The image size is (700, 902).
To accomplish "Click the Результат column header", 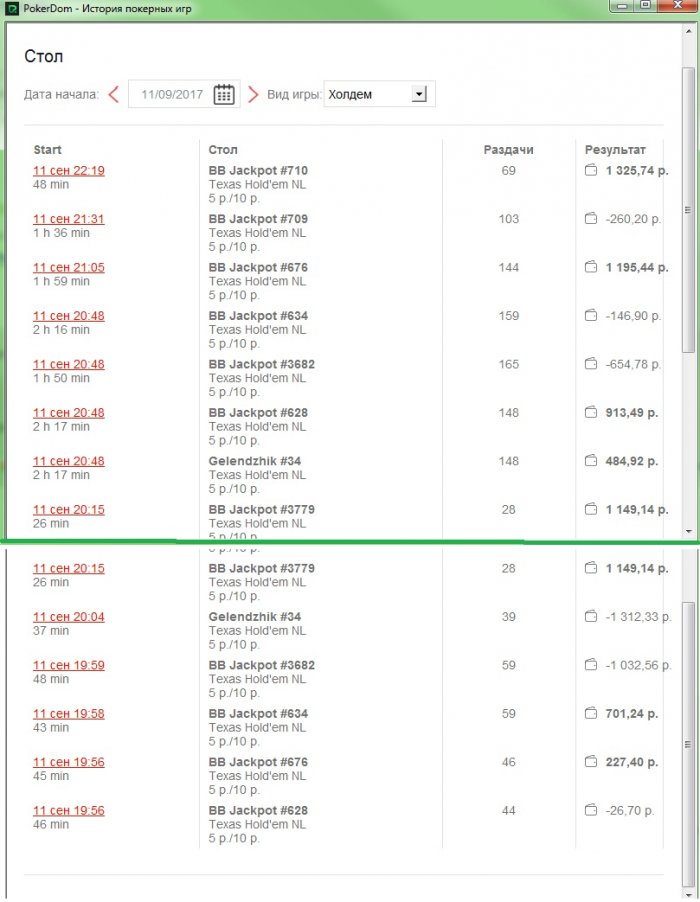I will tap(615, 150).
